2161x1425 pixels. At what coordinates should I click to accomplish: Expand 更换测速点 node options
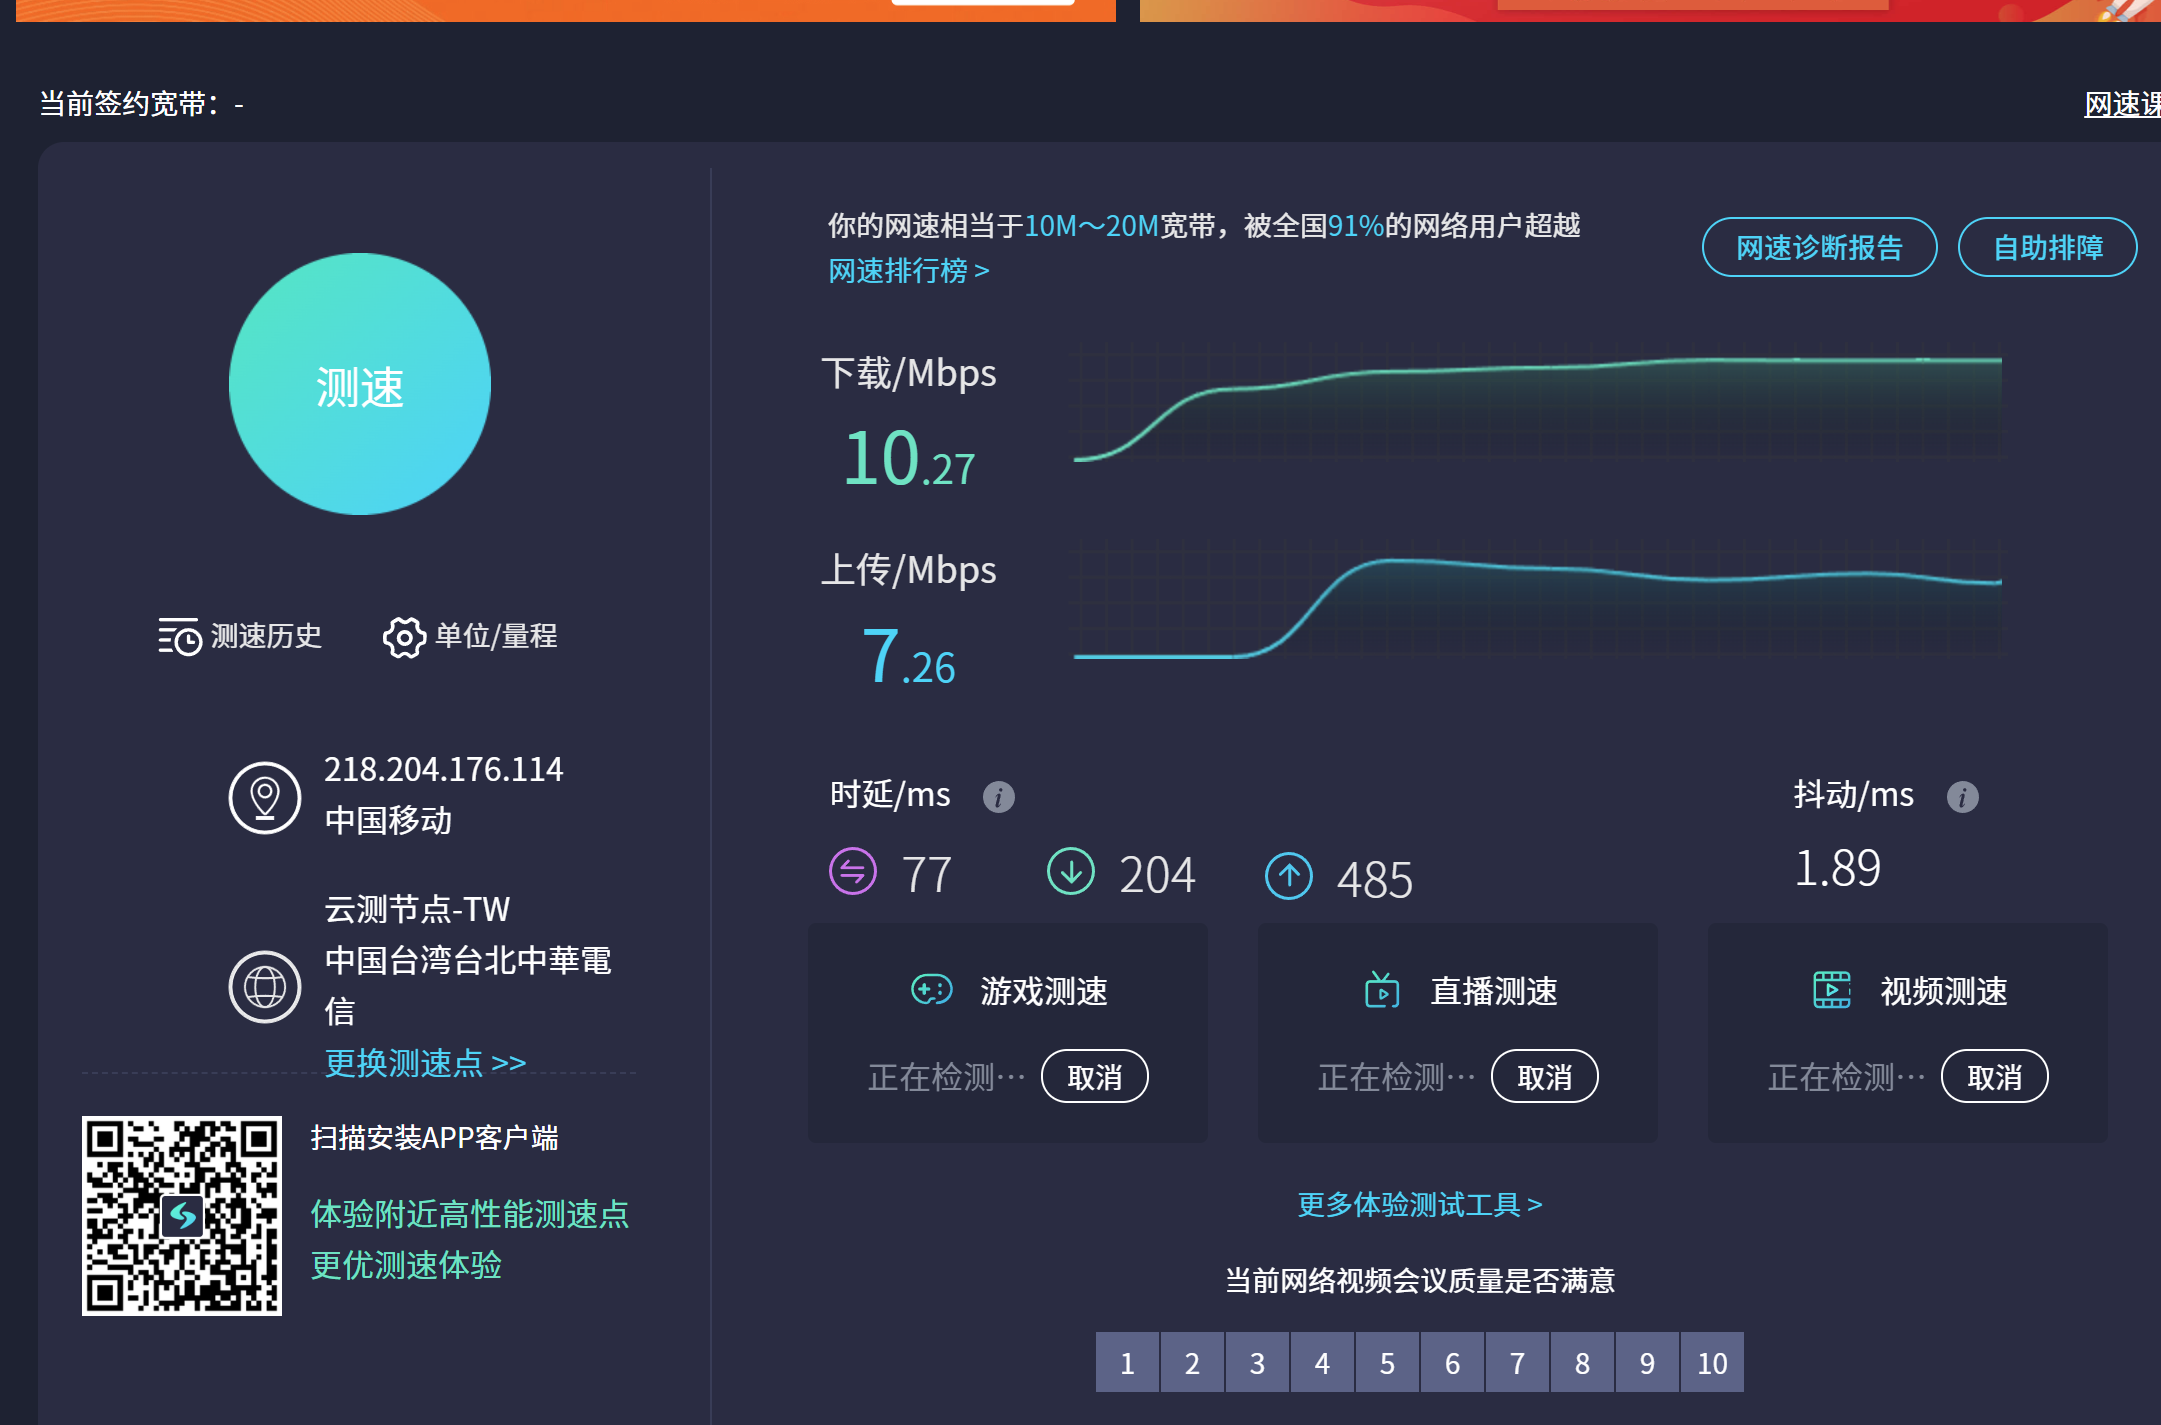click(x=425, y=1062)
